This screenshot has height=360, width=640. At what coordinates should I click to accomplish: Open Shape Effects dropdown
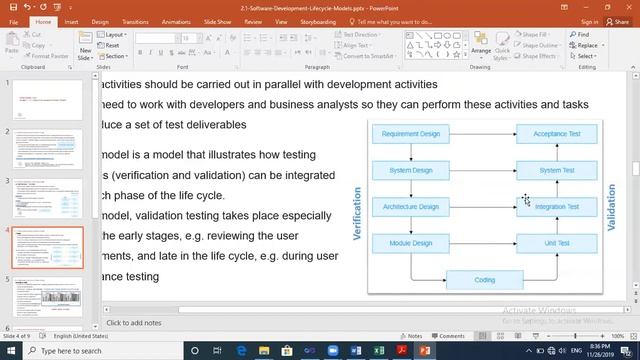pyautogui.click(x=536, y=56)
